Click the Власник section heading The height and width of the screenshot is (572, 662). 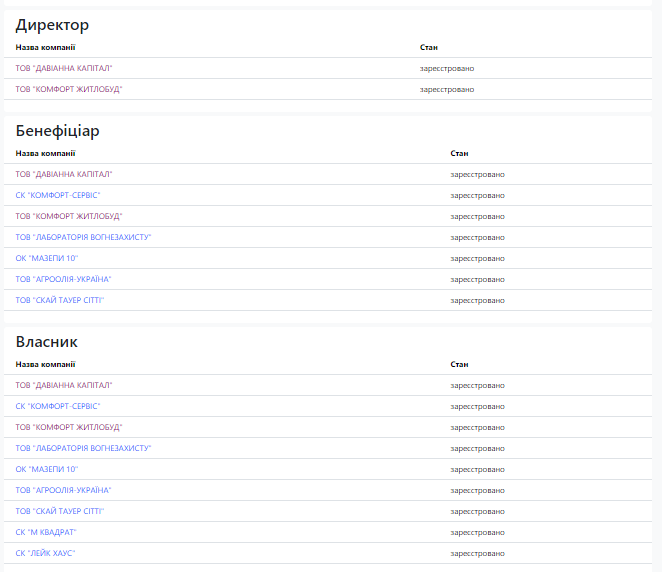[x=47, y=342]
